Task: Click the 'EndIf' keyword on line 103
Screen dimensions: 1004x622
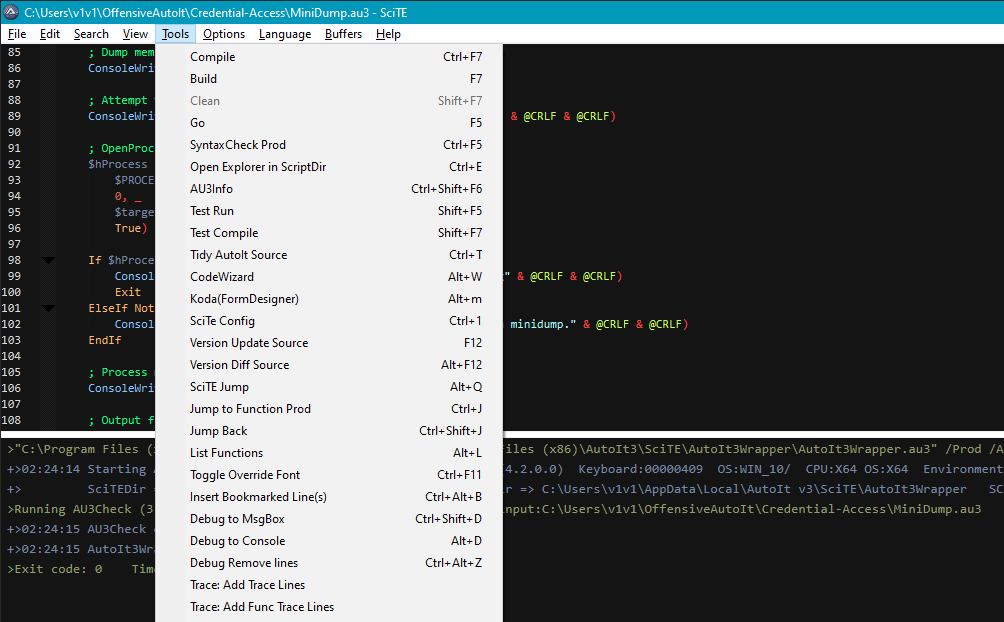Action: (x=105, y=340)
